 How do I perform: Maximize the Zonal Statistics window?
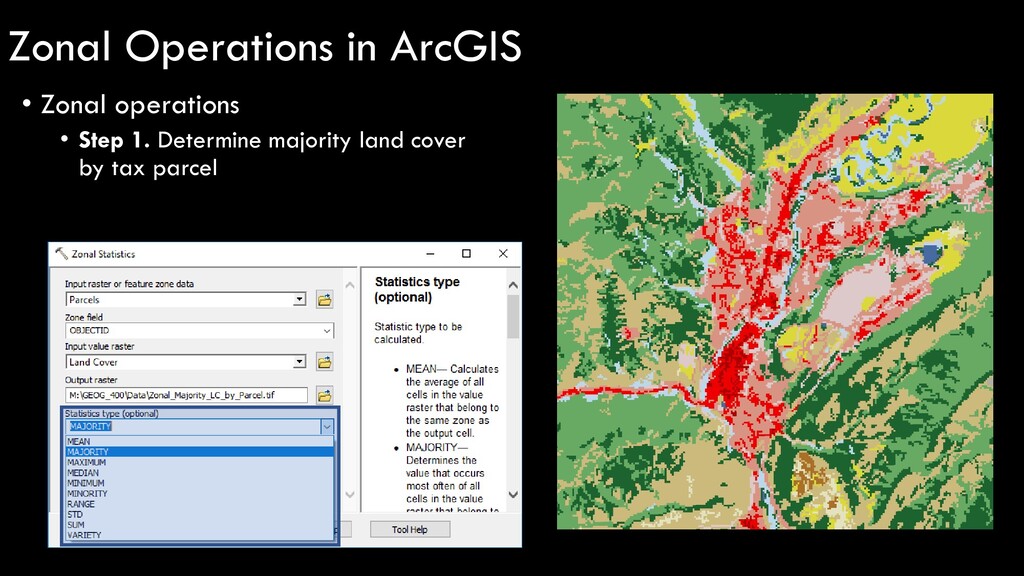(466, 253)
